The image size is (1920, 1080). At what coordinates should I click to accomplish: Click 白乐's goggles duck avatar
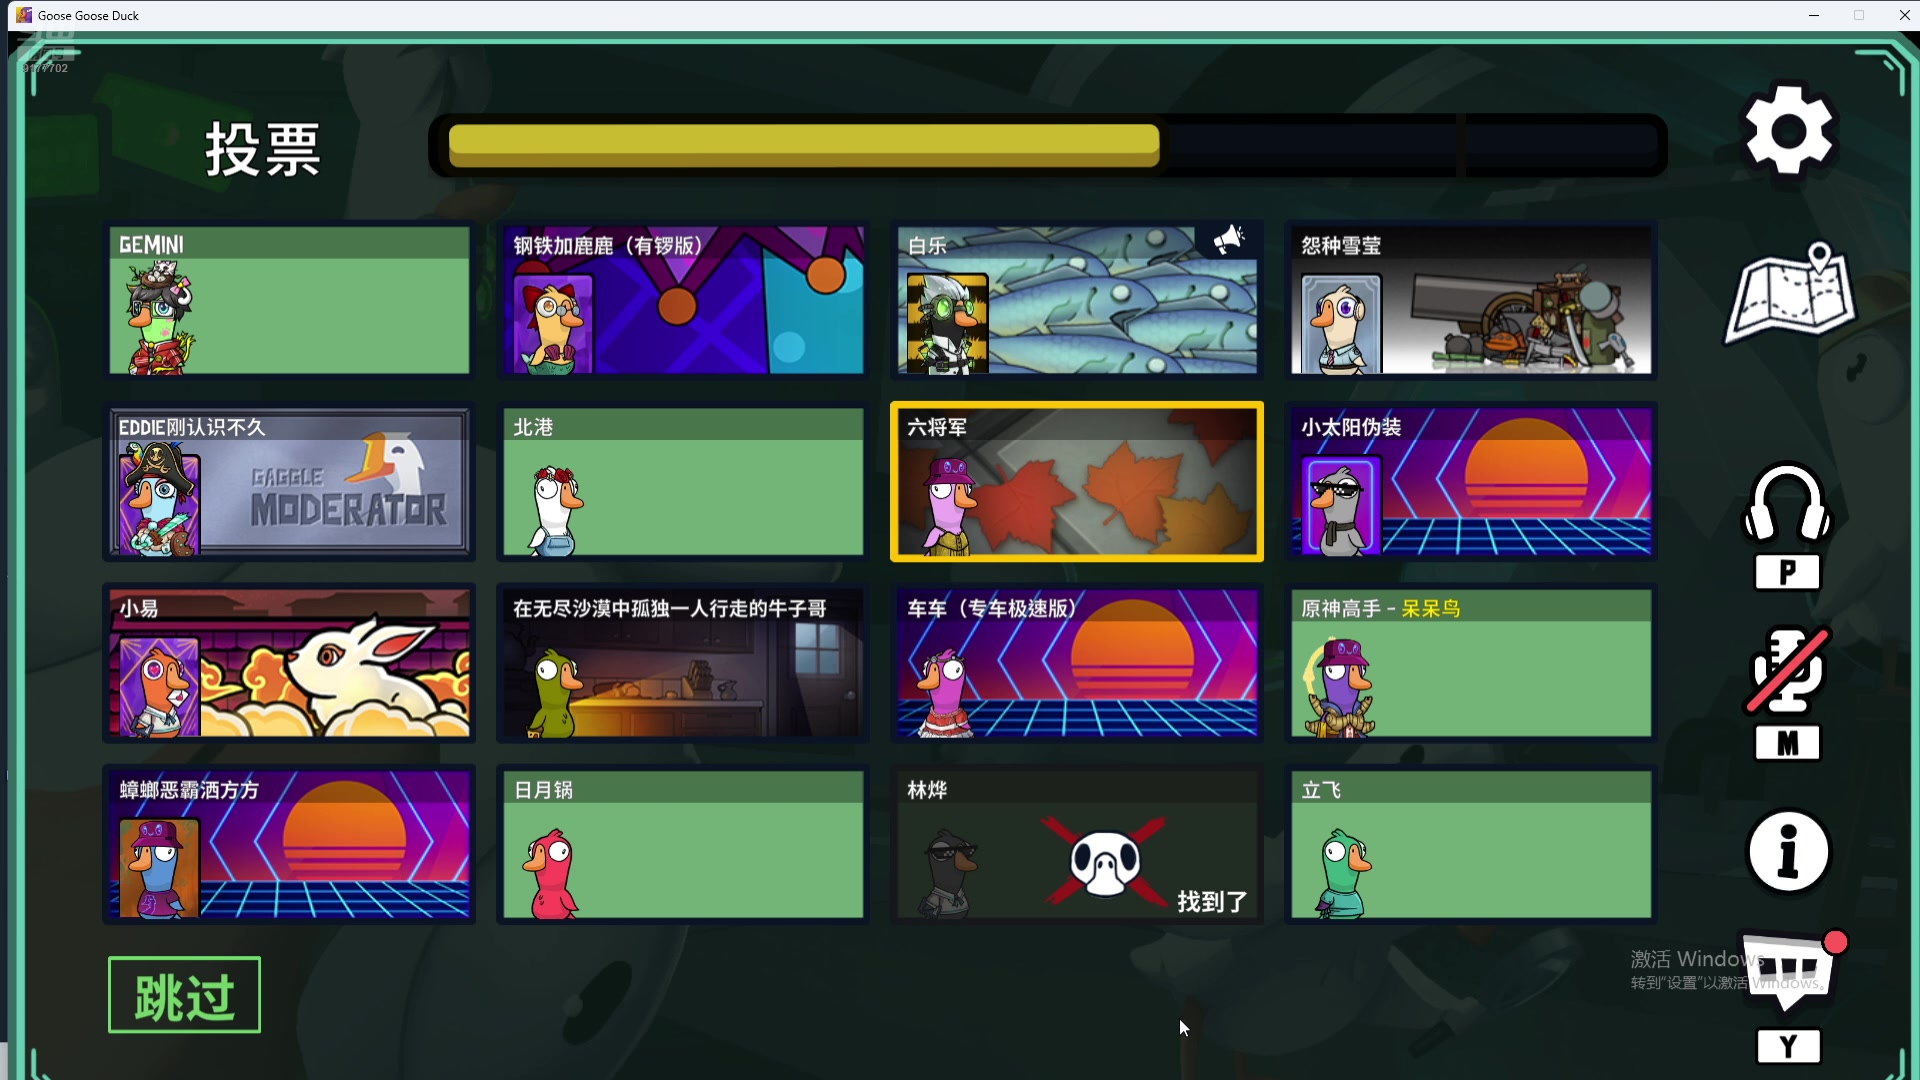[947, 324]
